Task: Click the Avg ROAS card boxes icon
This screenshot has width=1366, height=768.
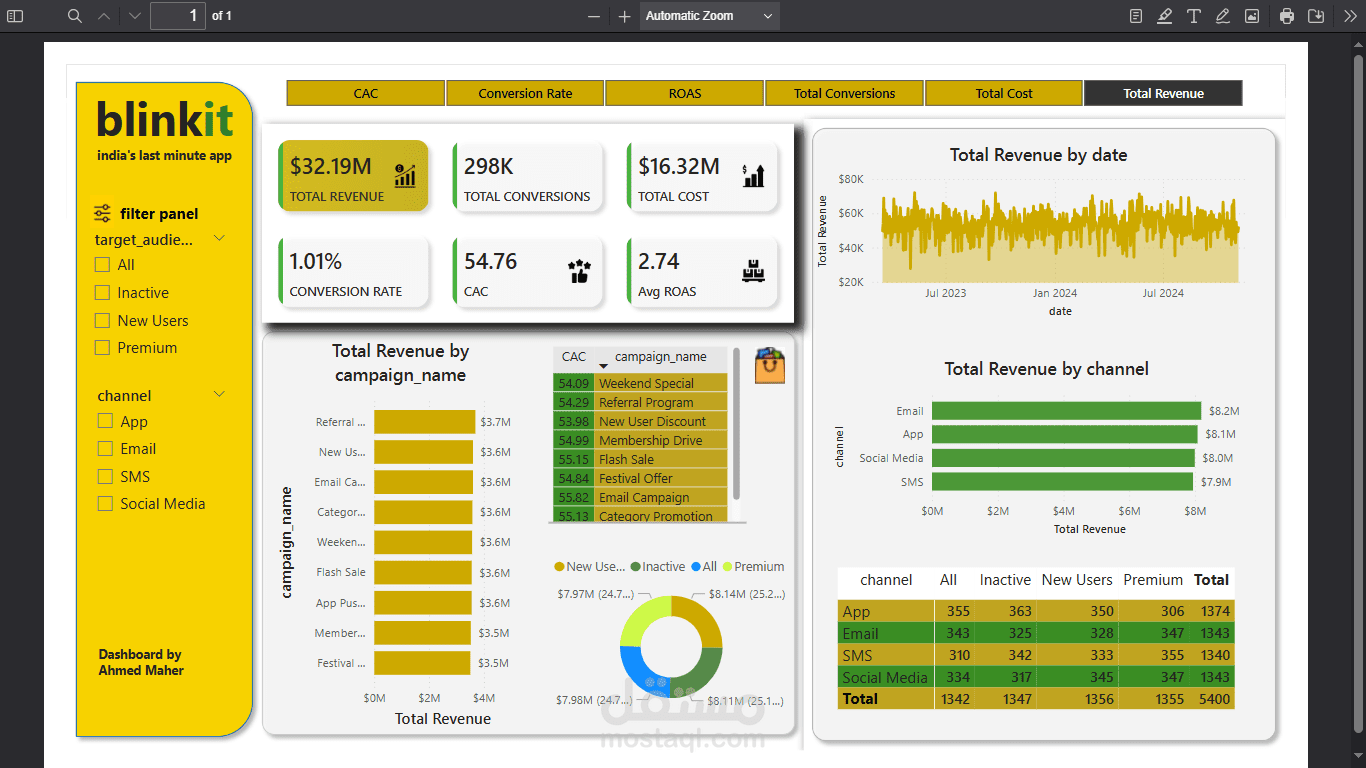Action: tap(753, 271)
